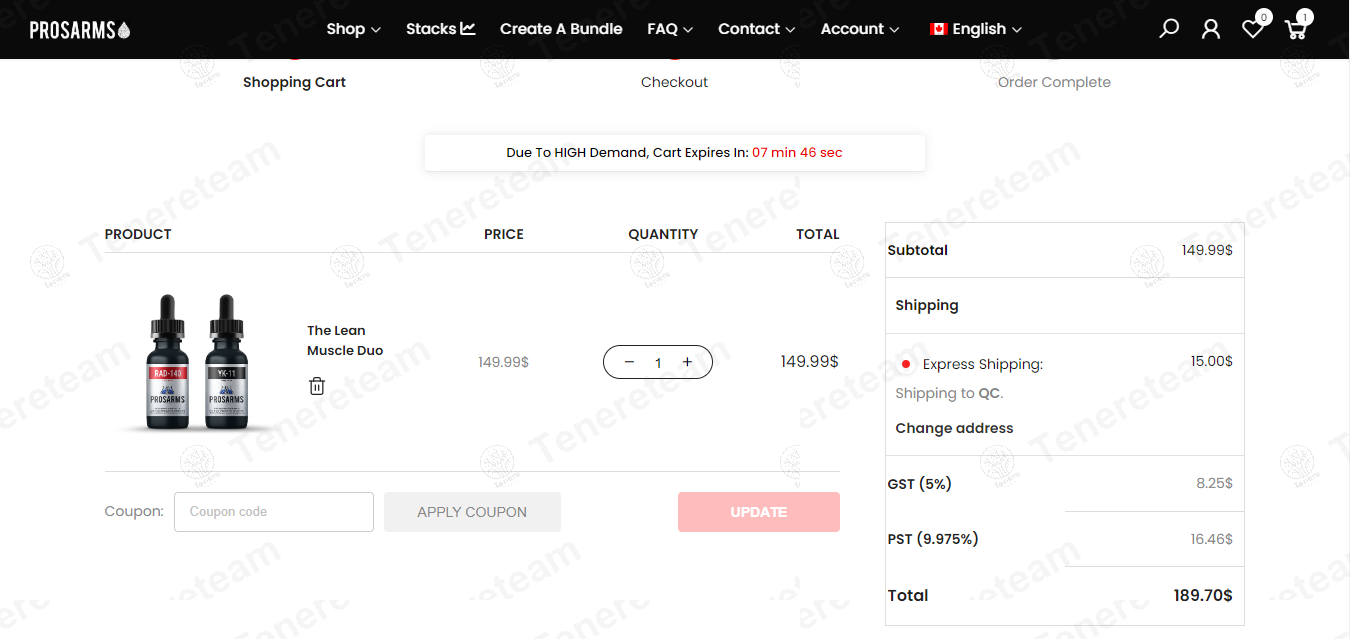Click the Change address link

(954, 428)
